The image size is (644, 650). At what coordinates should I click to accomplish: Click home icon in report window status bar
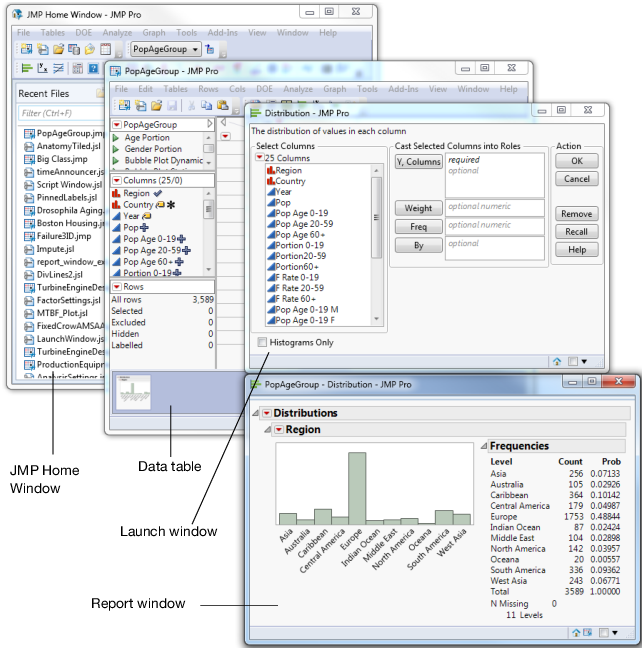[576, 633]
